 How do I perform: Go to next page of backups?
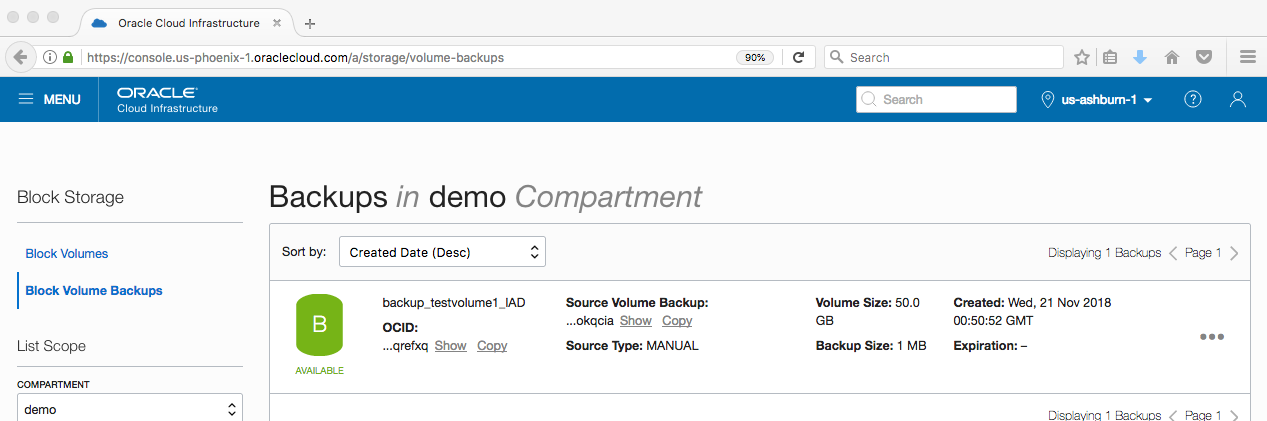pos(1235,253)
